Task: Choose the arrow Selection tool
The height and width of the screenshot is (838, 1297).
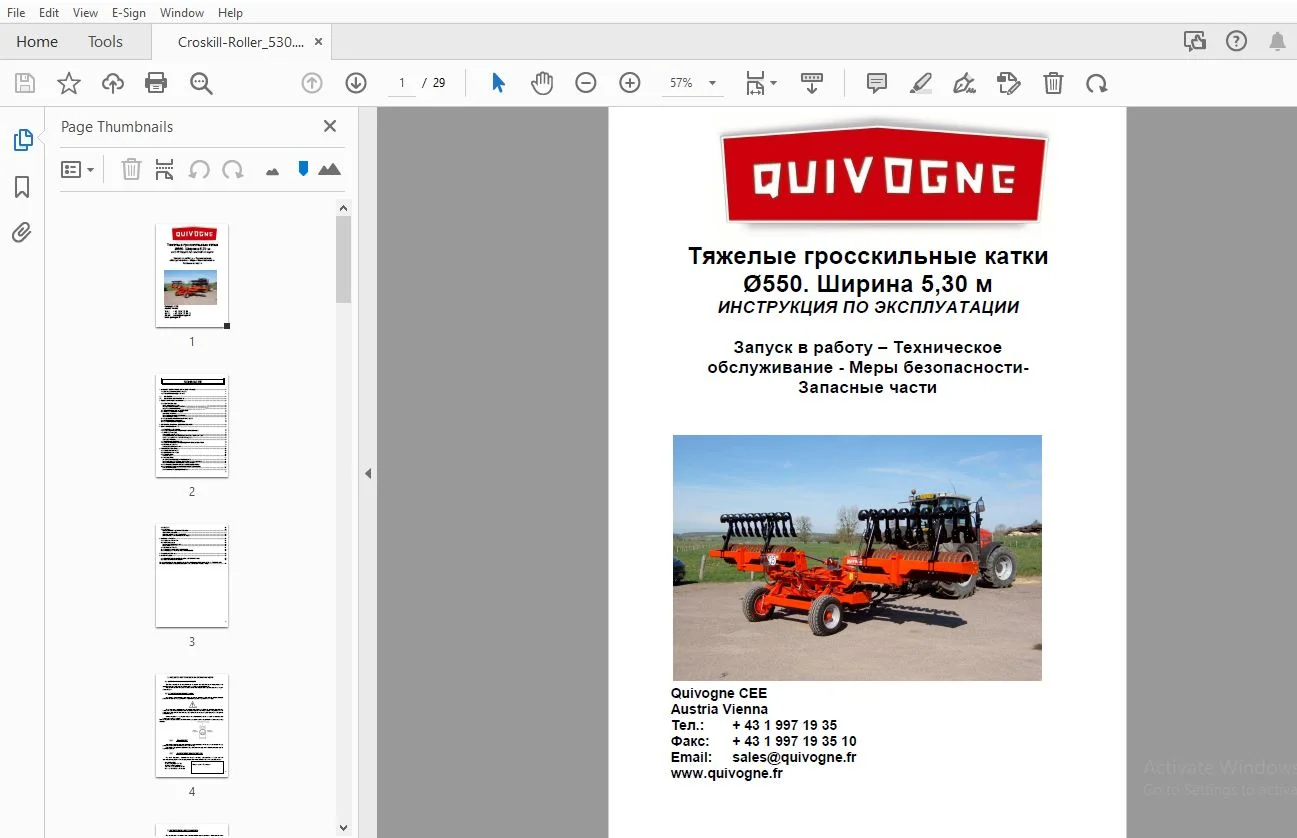Action: pos(498,83)
